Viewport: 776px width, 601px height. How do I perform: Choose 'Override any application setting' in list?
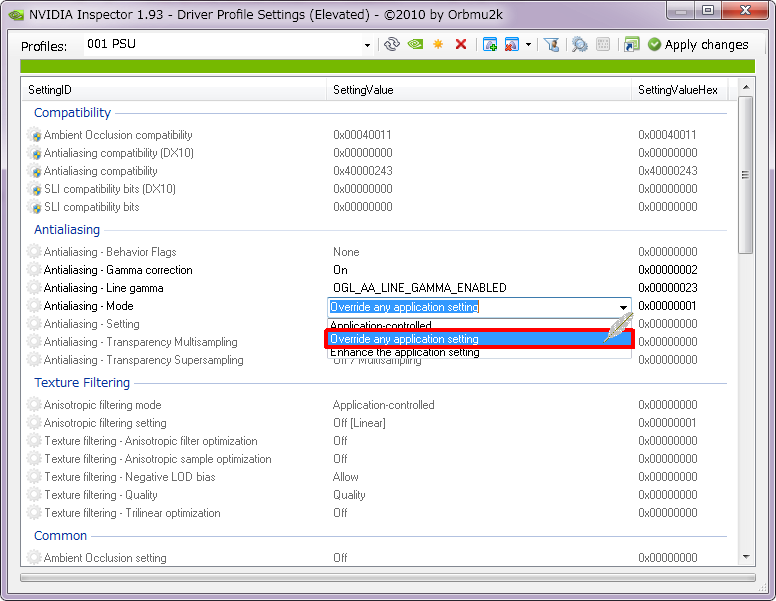click(x=479, y=339)
